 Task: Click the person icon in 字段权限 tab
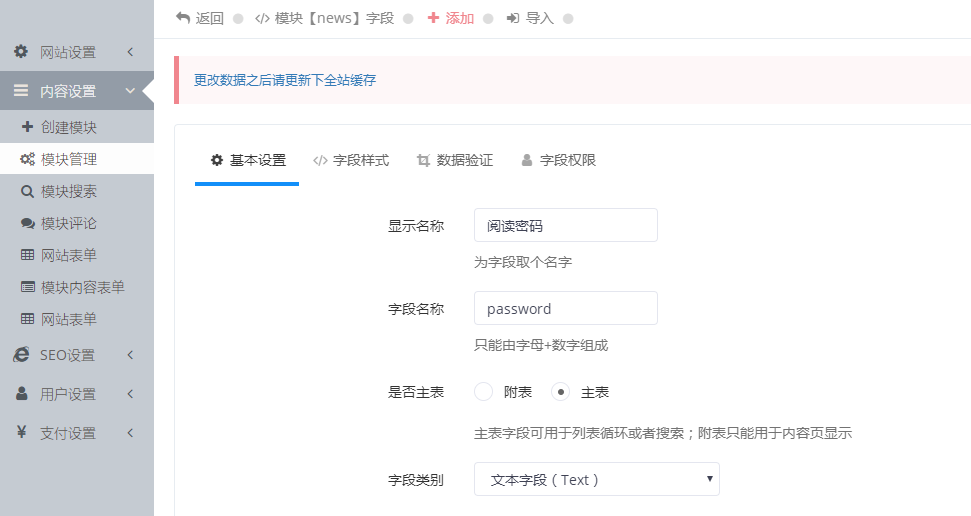(x=527, y=160)
